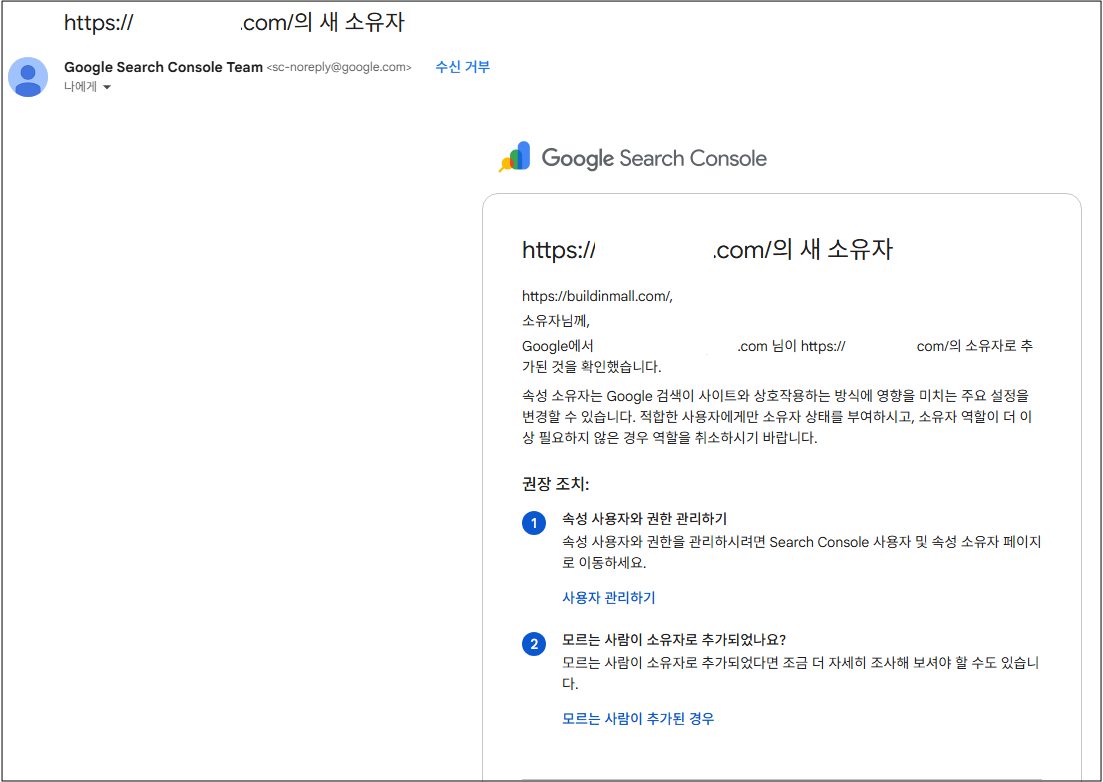
Task: Click the 권장 조치: heading
Action: point(556,484)
